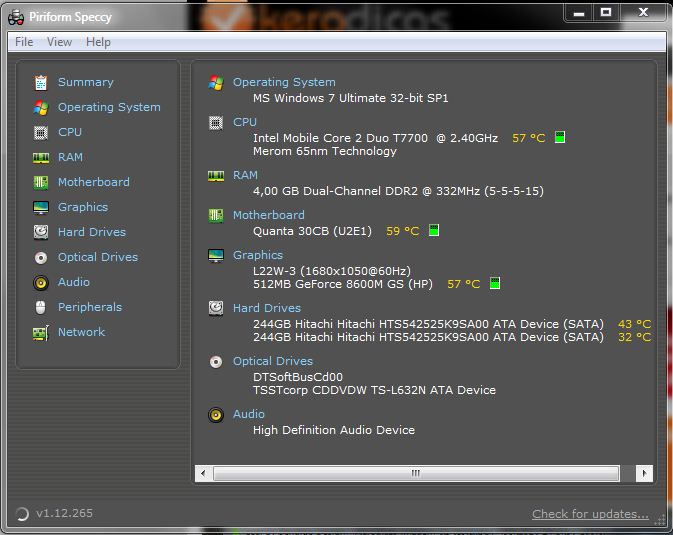Click the 'L22W-3 (1680x1050@60Hz)' text
673x535 pixels.
click(x=332, y=271)
